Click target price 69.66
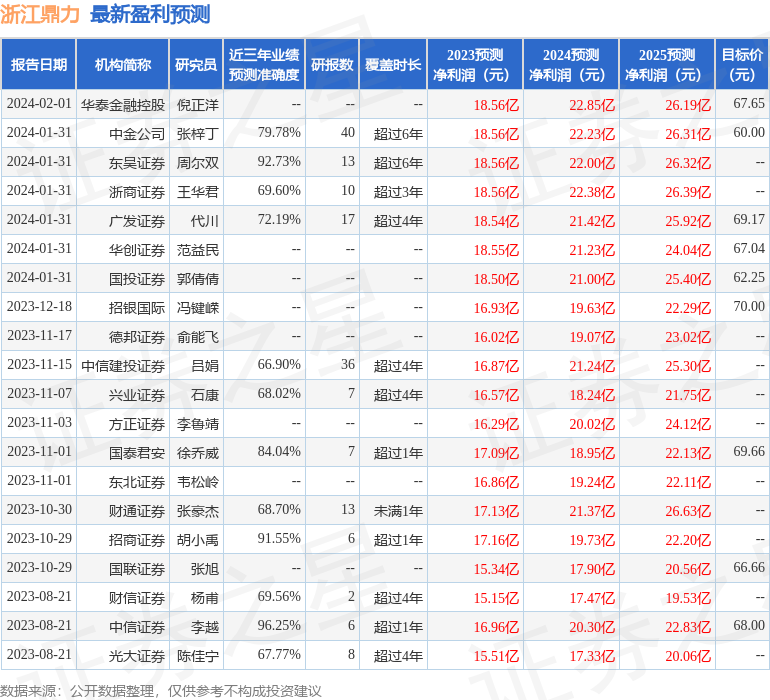Image resolution: width=770 pixels, height=700 pixels. coord(748,451)
